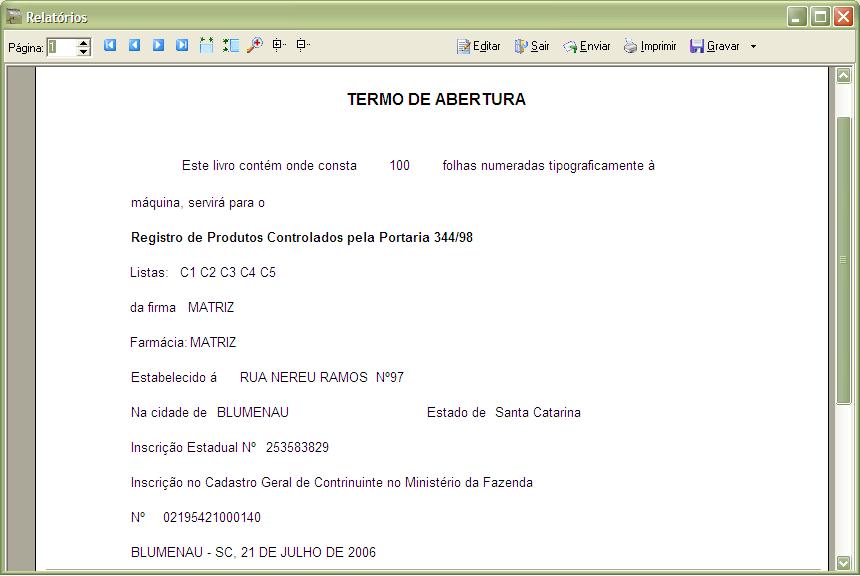The height and width of the screenshot is (576, 860).
Task: Click the vertical scrollbar up arrow
Action: click(843, 76)
